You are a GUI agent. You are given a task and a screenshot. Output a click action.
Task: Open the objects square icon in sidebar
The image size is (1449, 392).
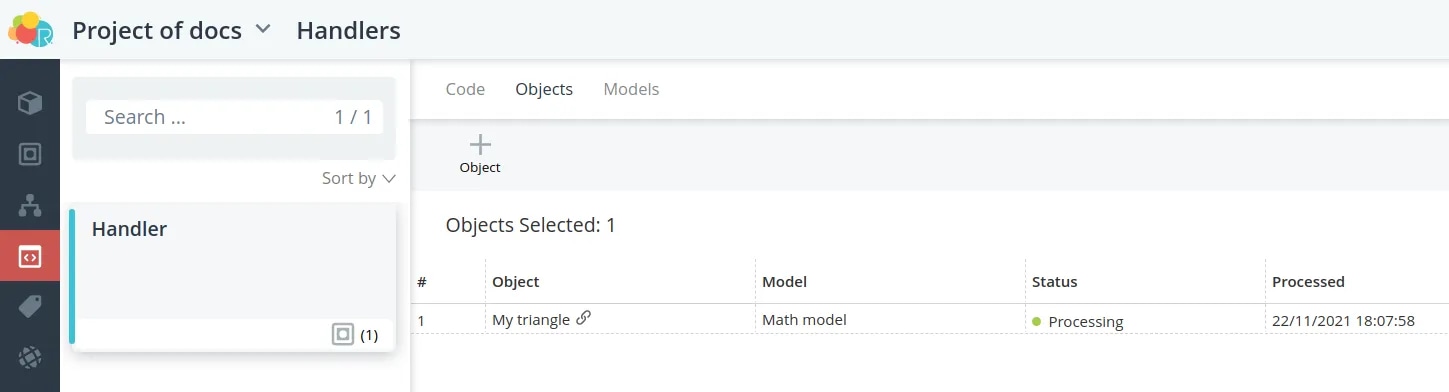click(x=30, y=154)
